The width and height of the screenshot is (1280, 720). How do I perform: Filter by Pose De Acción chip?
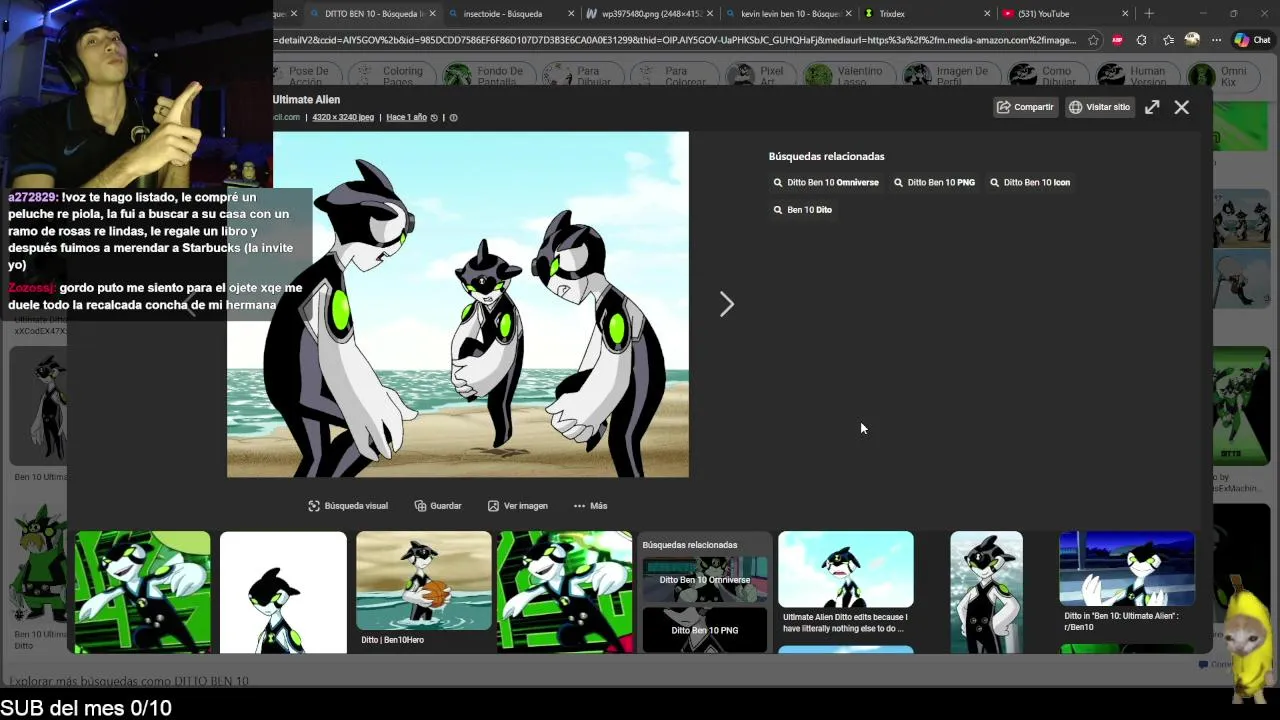(299, 76)
